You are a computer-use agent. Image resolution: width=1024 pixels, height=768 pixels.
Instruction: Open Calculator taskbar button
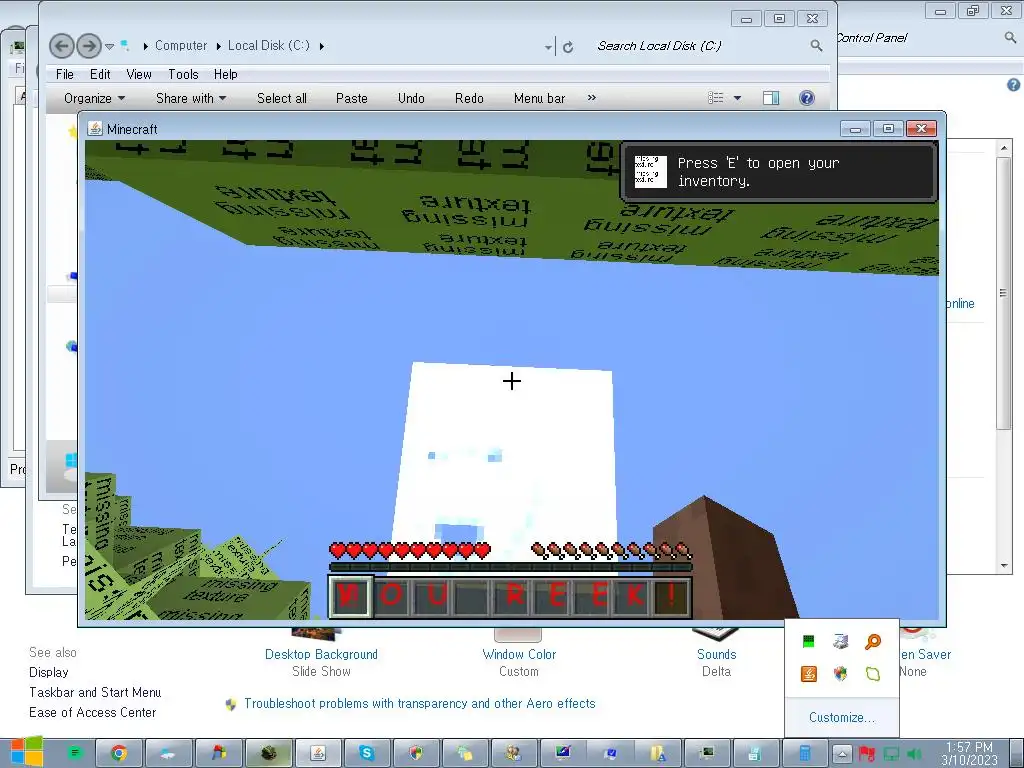(804, 753)
